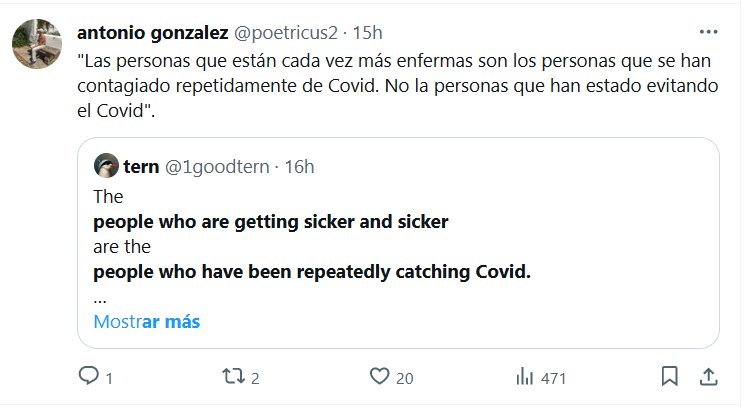Click the 16h timestamp on quoted tweet
746x408 pixels.
[299, 166]
